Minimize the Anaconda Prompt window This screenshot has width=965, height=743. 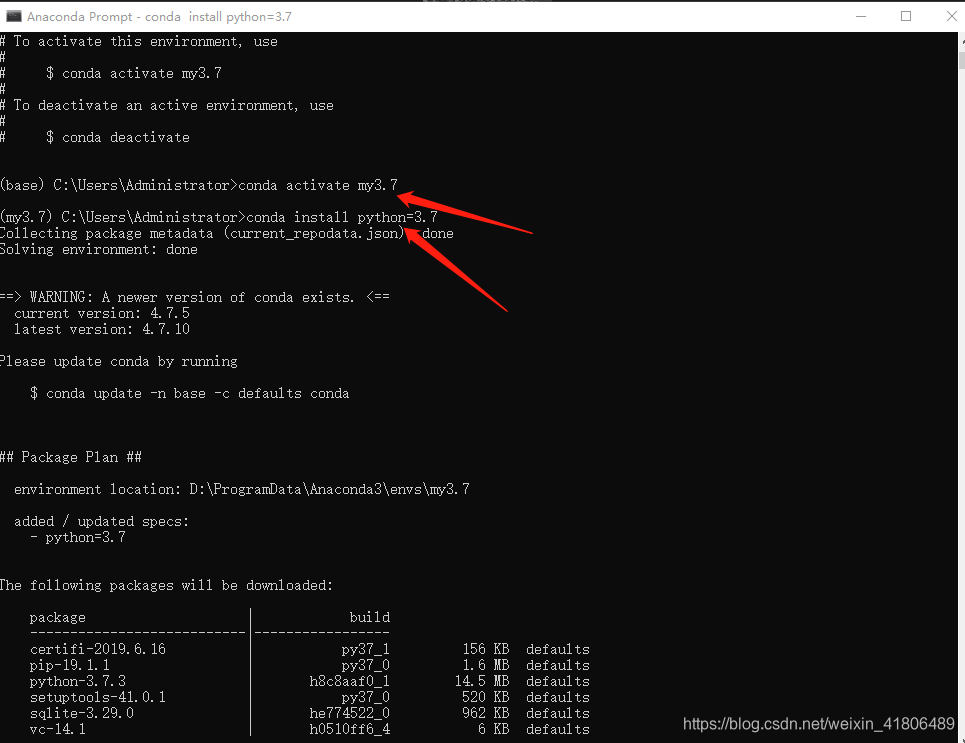pos(861,16)
